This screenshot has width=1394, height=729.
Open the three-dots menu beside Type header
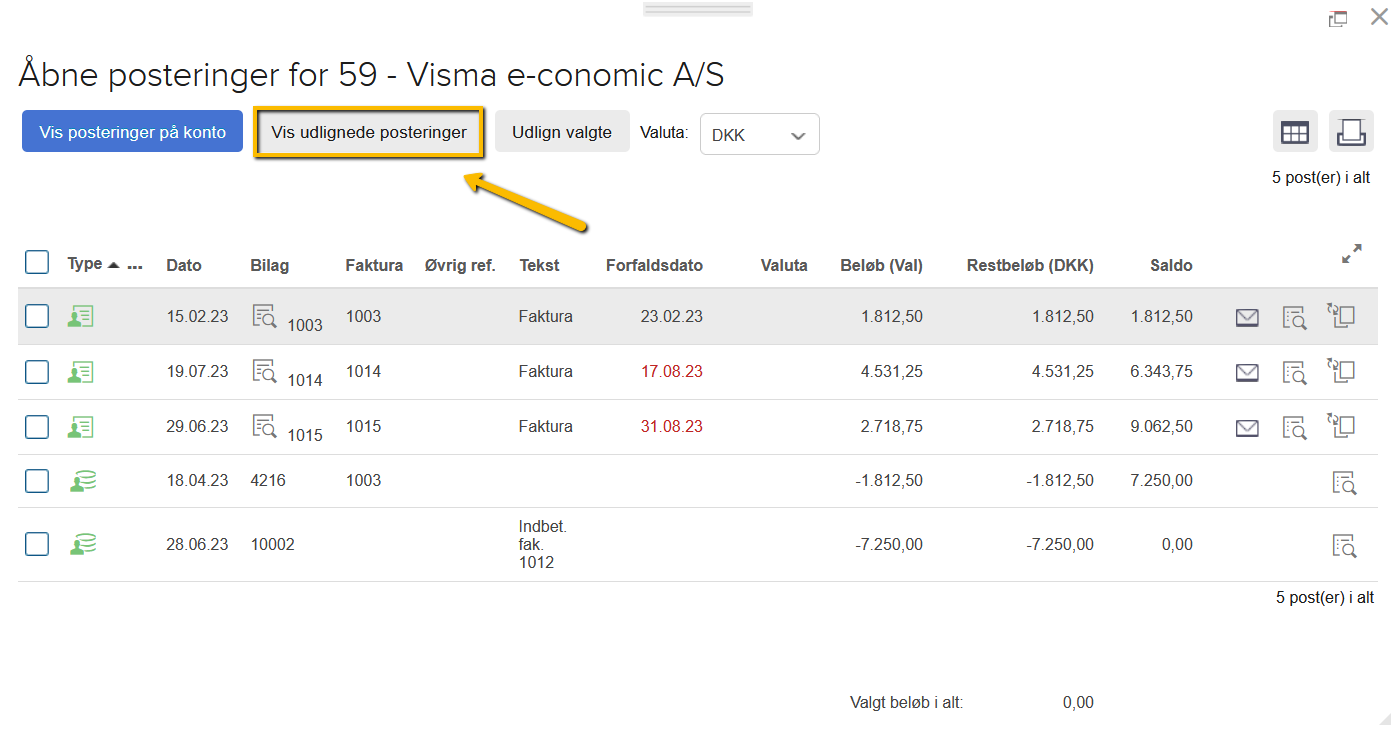point(136,267)
